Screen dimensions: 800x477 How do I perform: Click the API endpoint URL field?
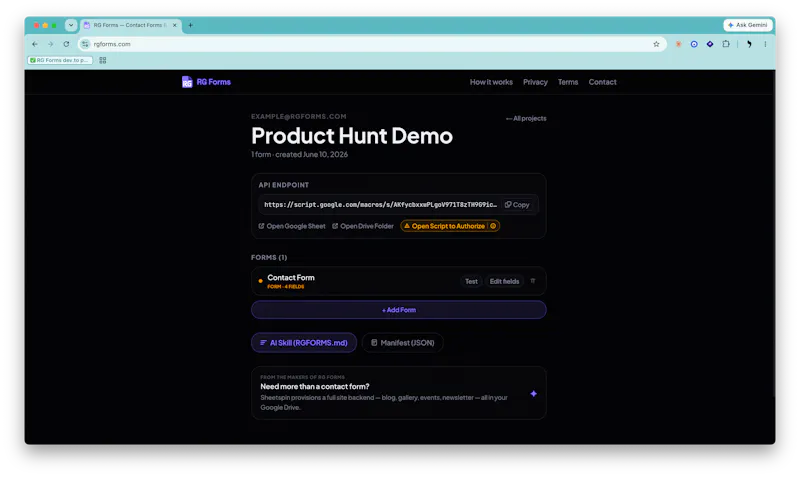[x=380, y=205]
